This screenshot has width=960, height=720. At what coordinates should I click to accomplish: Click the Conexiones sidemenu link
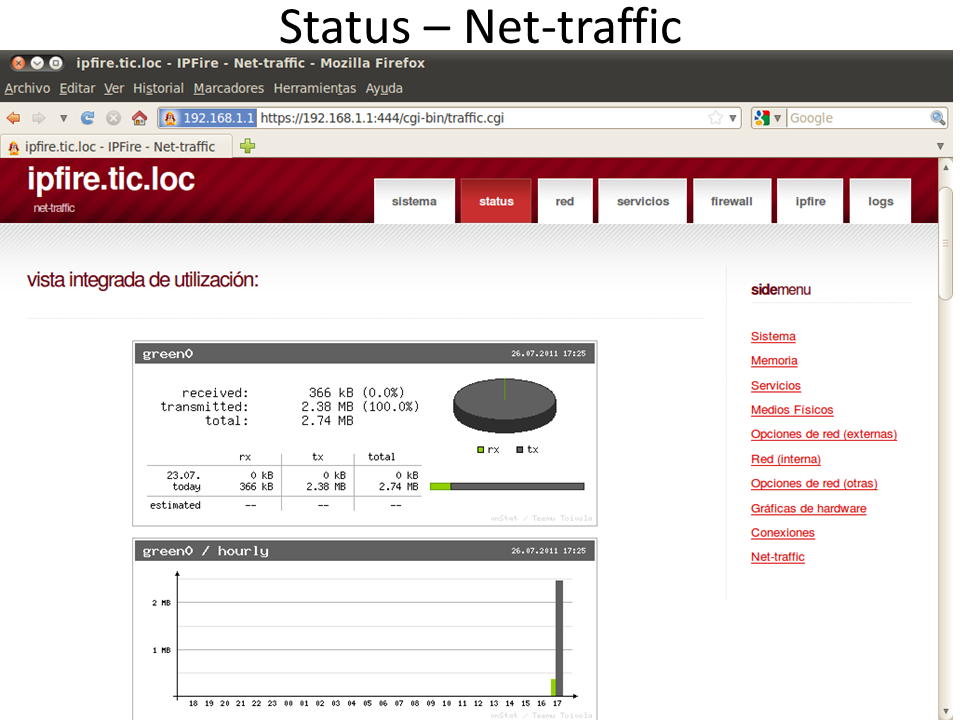[x=782, y=533]
